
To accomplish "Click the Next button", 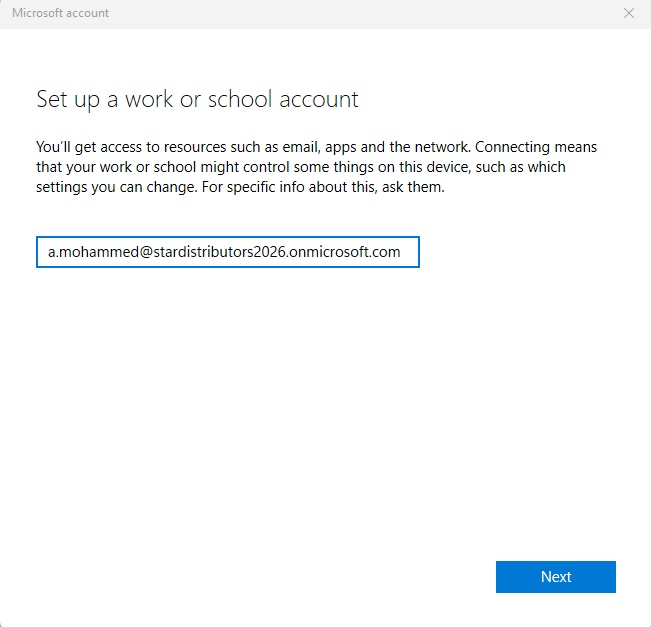I will click(x=555, y=577).
